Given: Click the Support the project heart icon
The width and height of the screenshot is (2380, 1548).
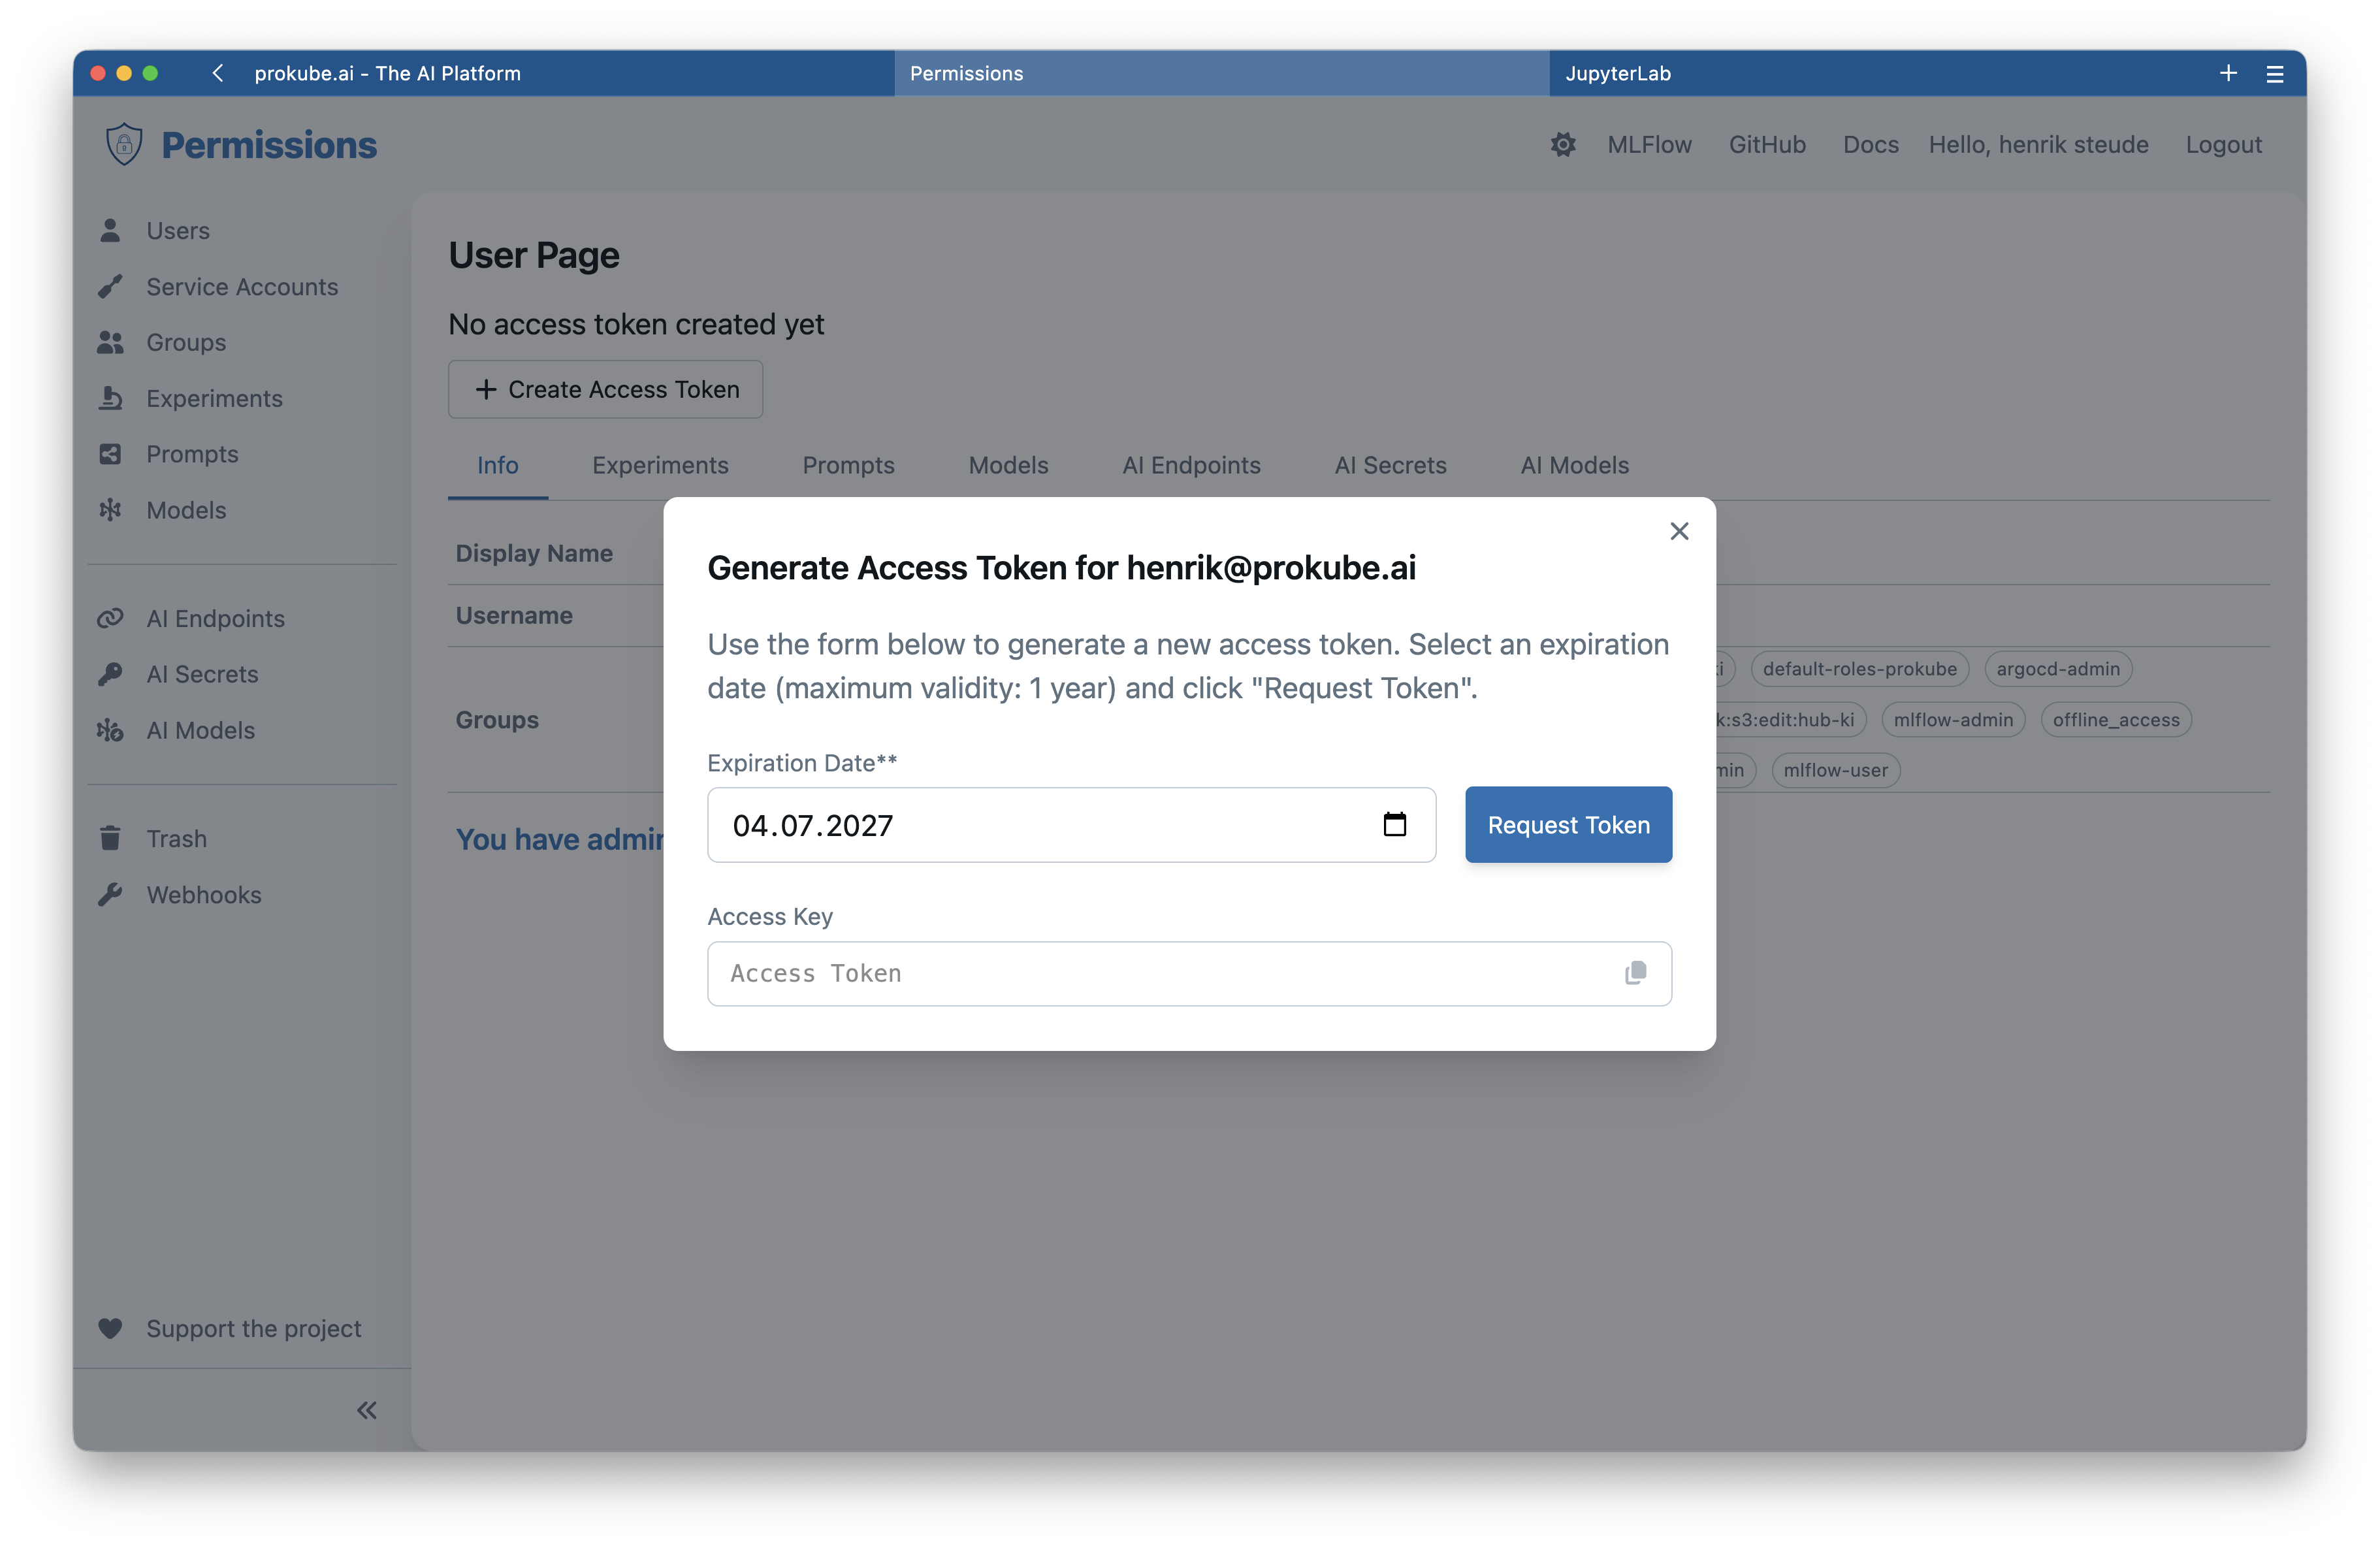Looking at the screenshot, I should pos(110,1328).
